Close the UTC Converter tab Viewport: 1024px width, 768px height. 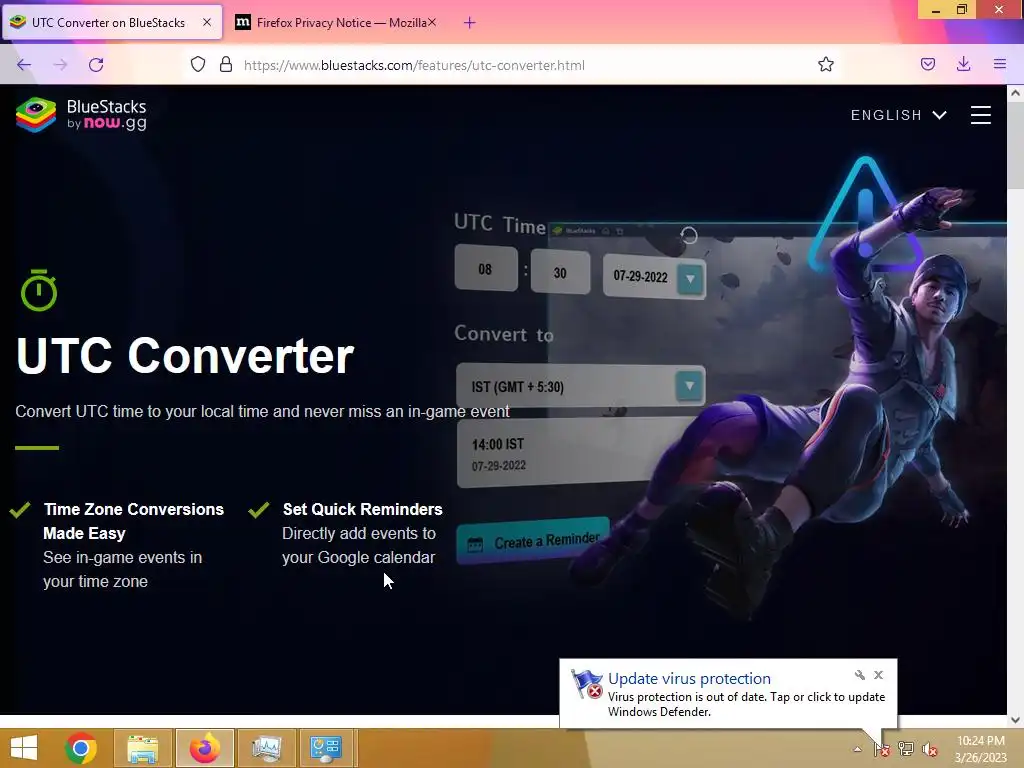pyautogui.click(x=207, y=22)
